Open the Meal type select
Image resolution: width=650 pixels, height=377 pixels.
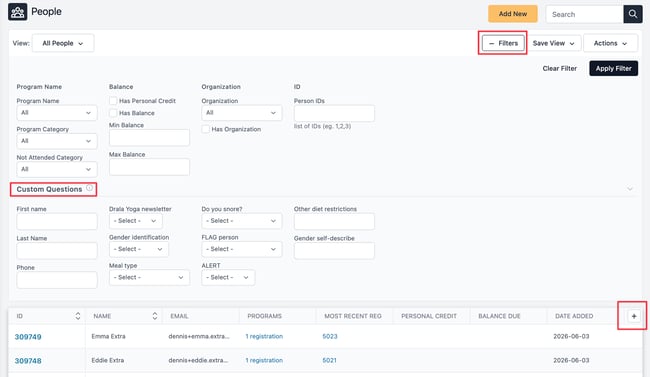[149, 277]
